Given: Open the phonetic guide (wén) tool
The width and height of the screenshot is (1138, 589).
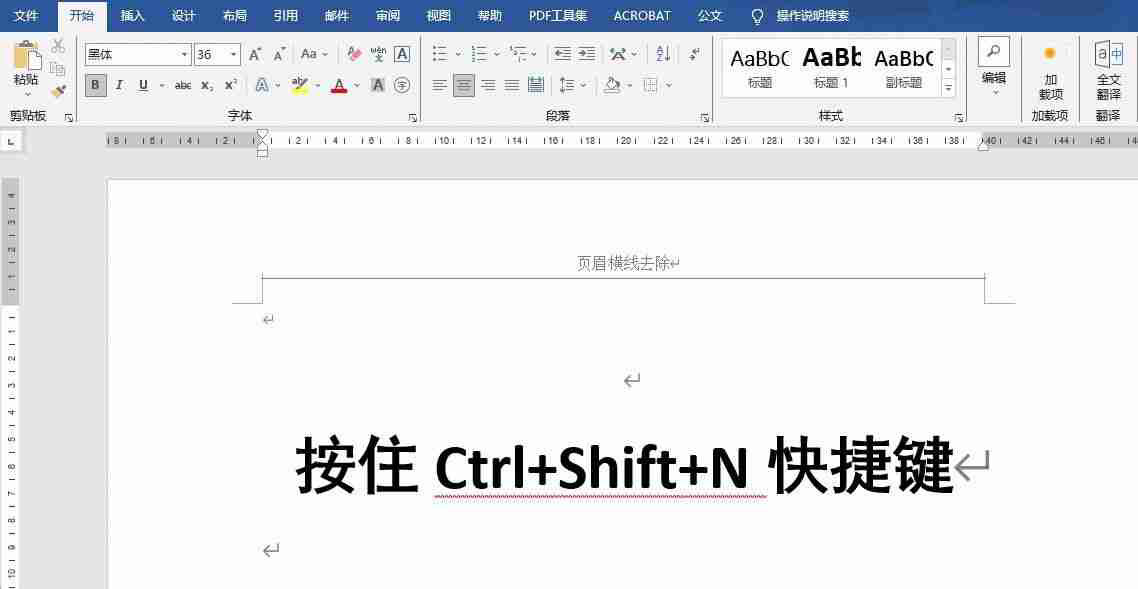Looking at the screenshot, I should 378,54.
